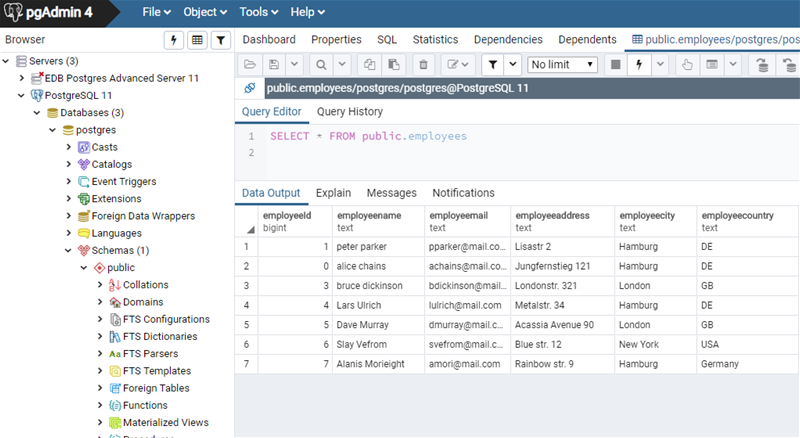Click the Stop query square icon
This screenshot has height=438, width=800.
[x=615, y=65]
